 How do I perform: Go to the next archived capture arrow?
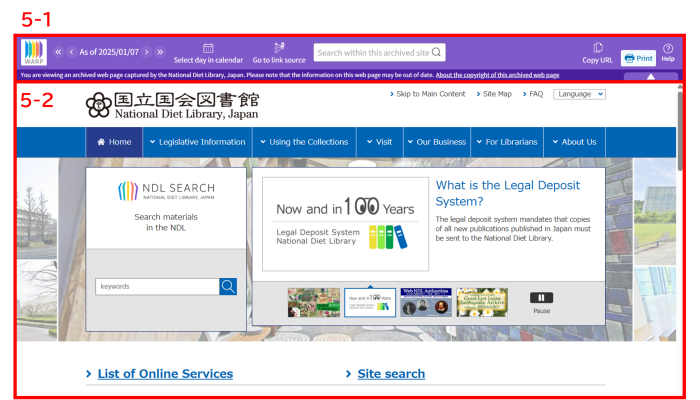coord(146,52)
